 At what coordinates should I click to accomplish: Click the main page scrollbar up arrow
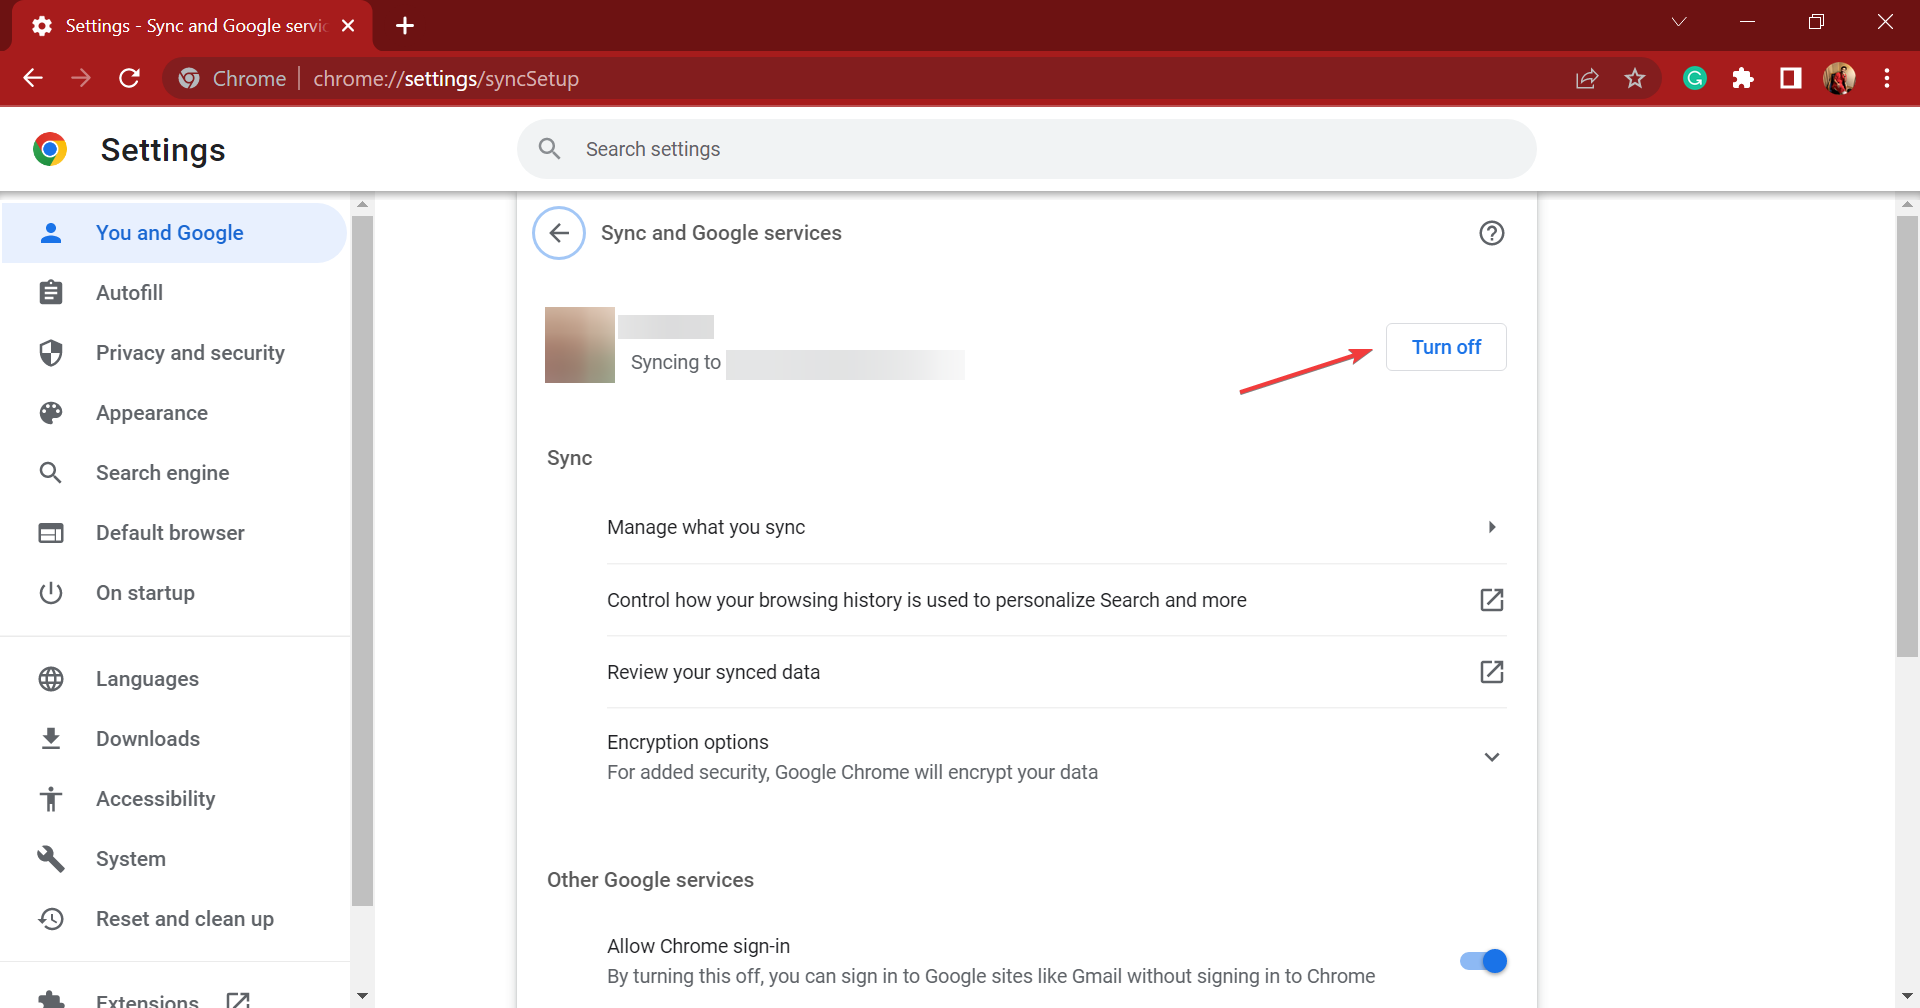(1907, 204)
